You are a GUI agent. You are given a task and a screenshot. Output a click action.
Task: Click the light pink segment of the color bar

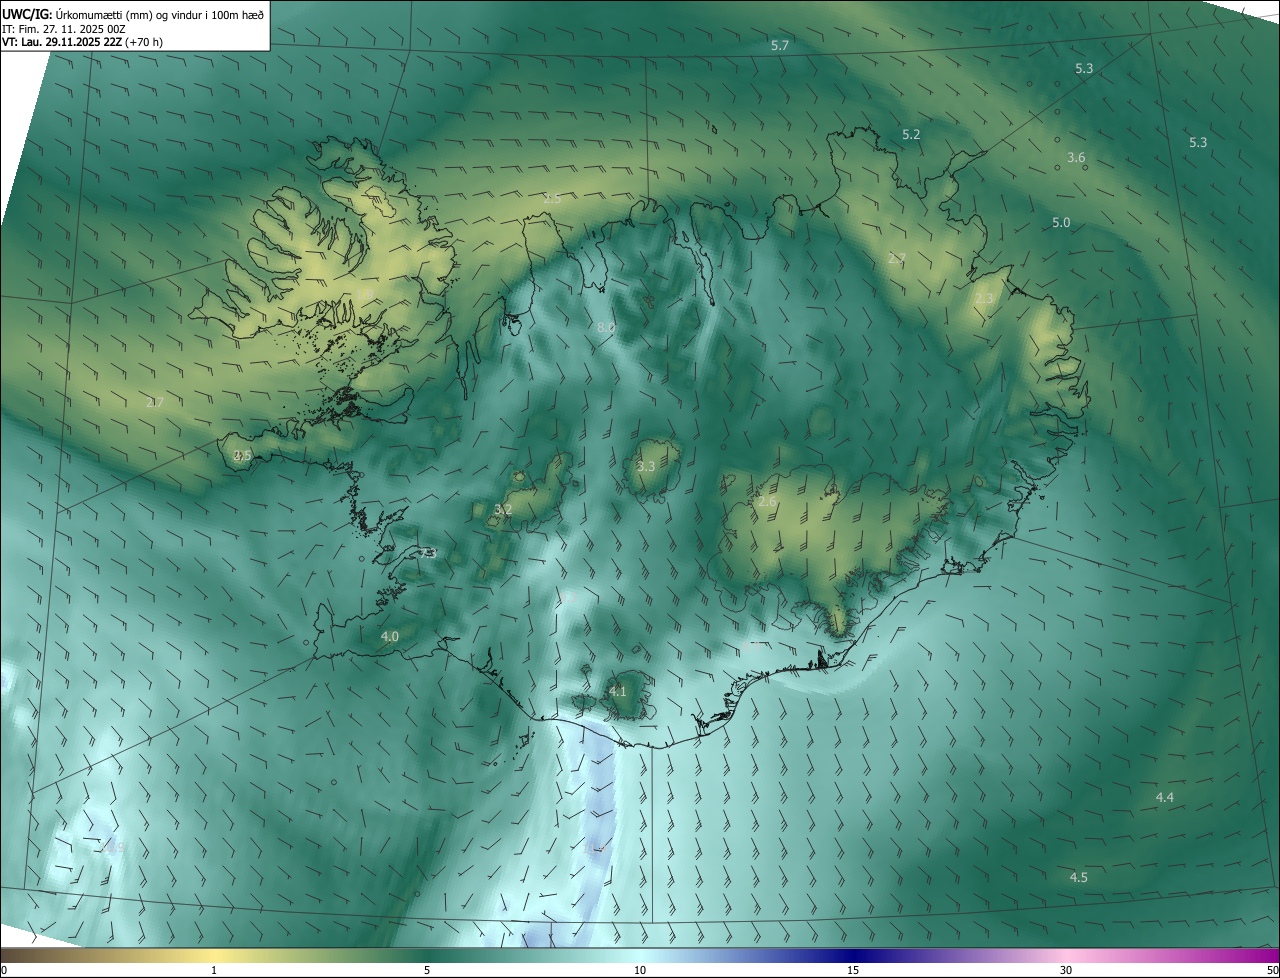coord(1066,955)
